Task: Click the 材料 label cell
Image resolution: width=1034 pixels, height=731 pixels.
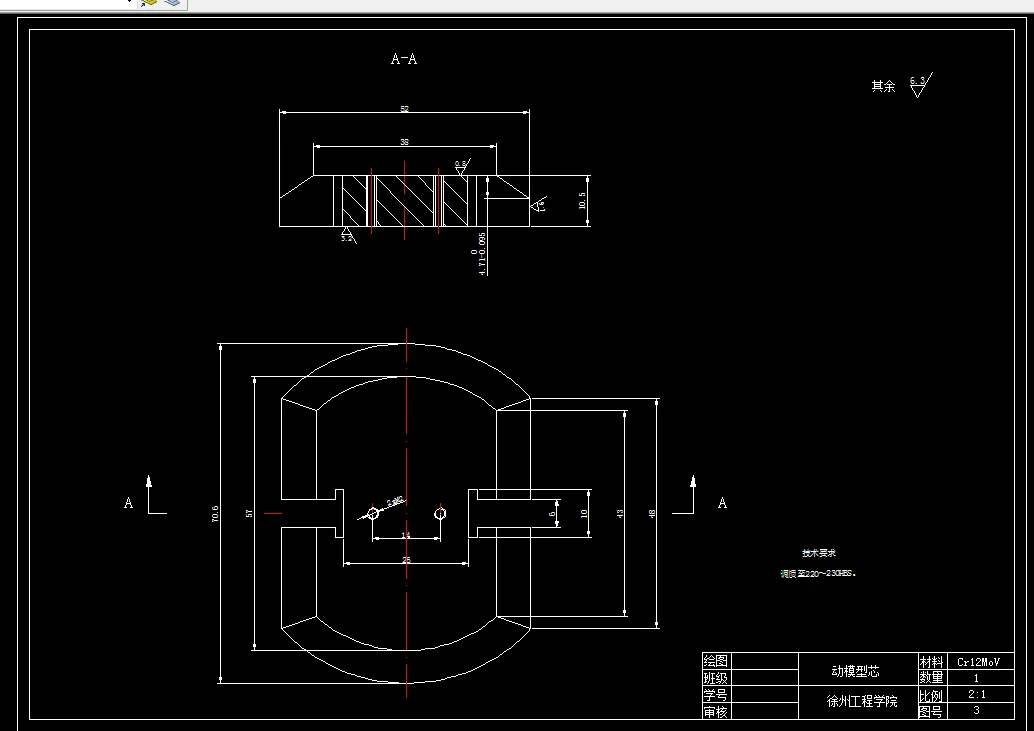Action: (931, 662)
